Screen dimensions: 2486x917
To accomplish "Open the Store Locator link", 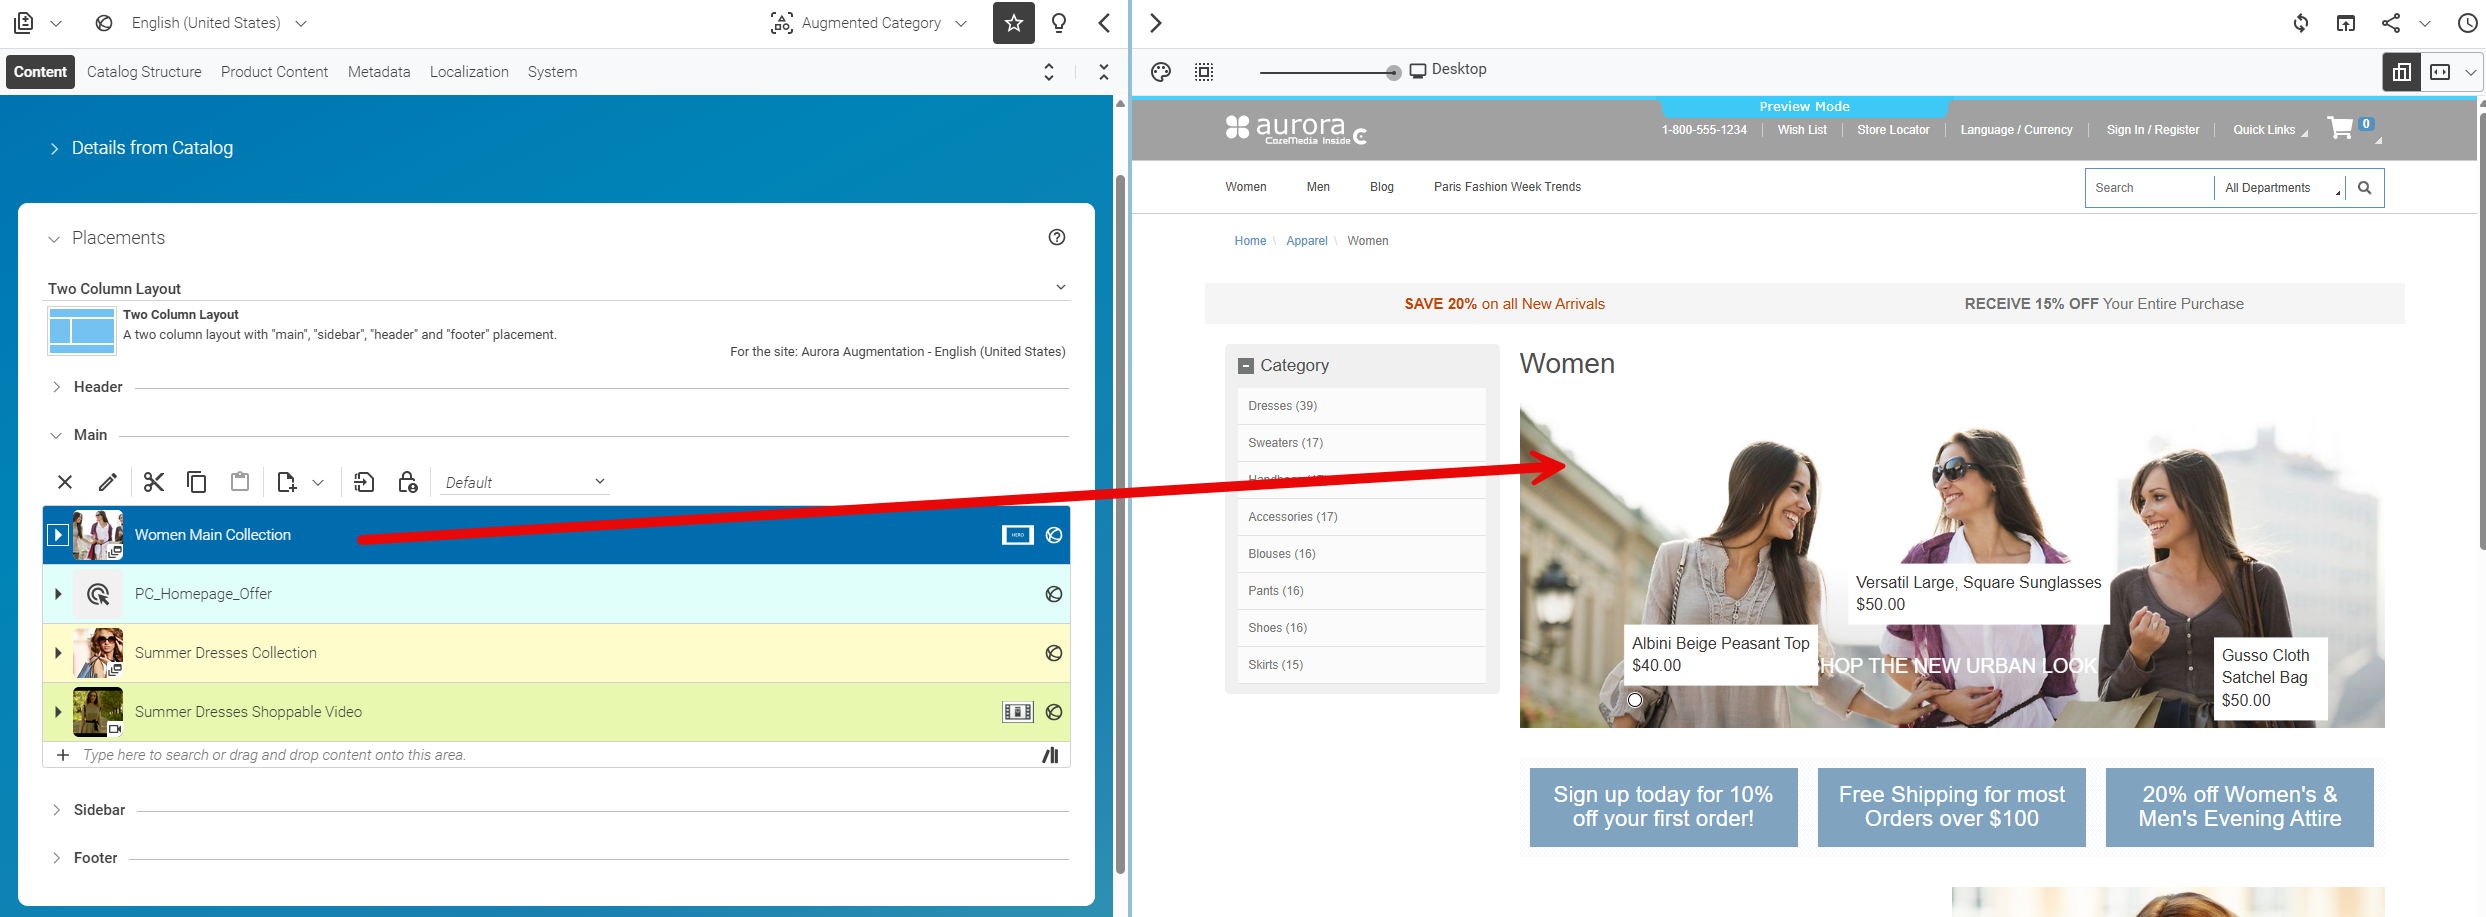I will [1892, 129].
